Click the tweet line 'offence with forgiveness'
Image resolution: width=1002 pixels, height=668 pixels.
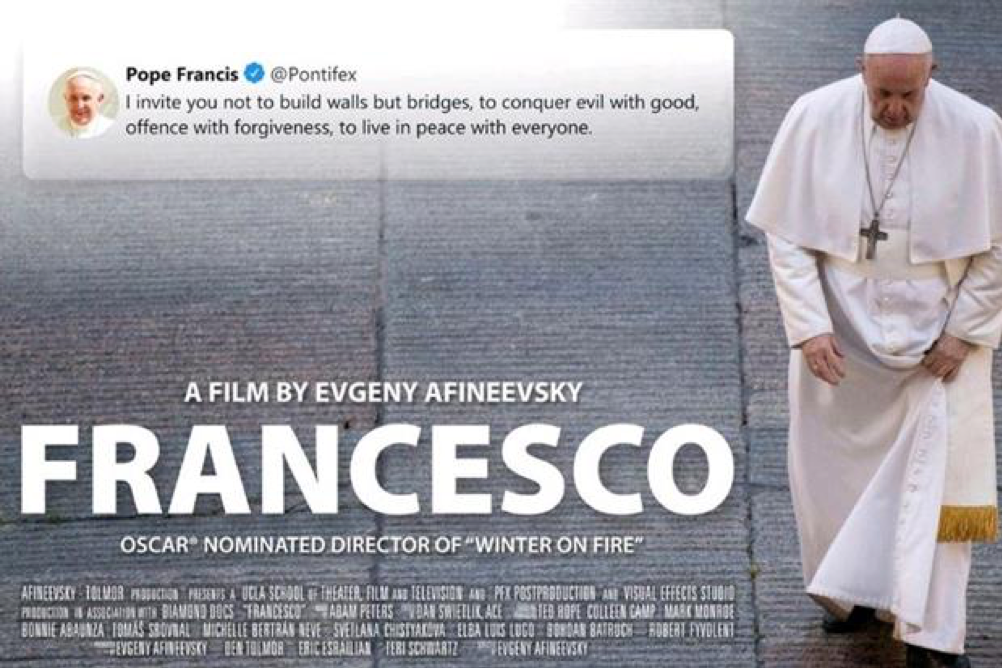pyautogui.click(x=358, y=128)
